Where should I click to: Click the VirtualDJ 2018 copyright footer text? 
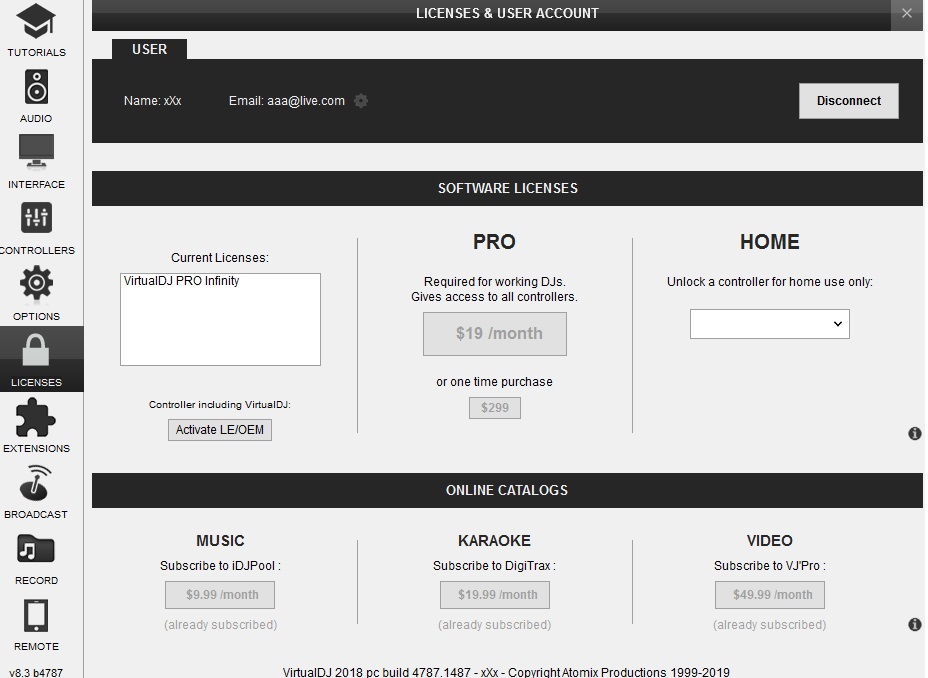(x=506, y=672)
